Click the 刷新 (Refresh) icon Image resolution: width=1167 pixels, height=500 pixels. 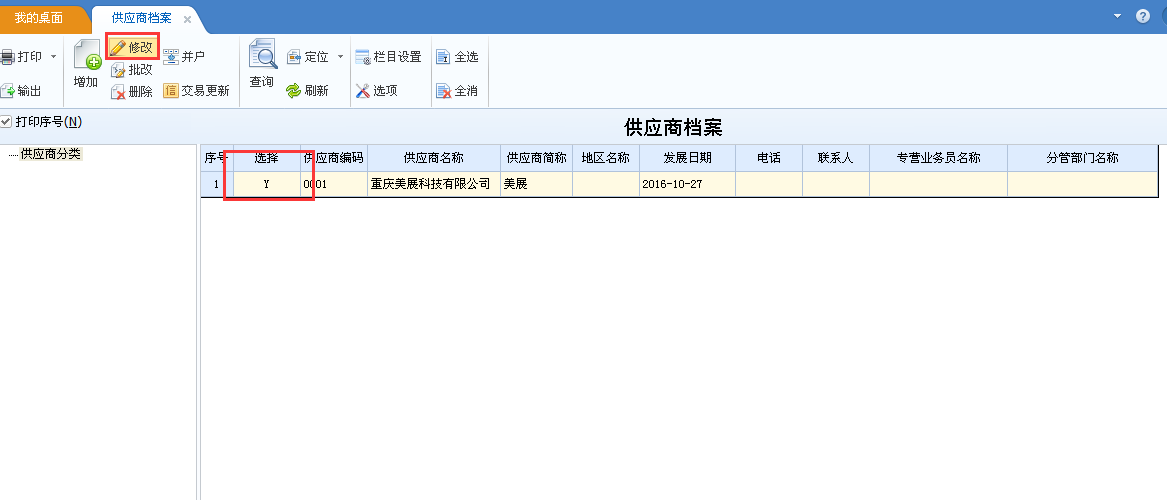293,91
